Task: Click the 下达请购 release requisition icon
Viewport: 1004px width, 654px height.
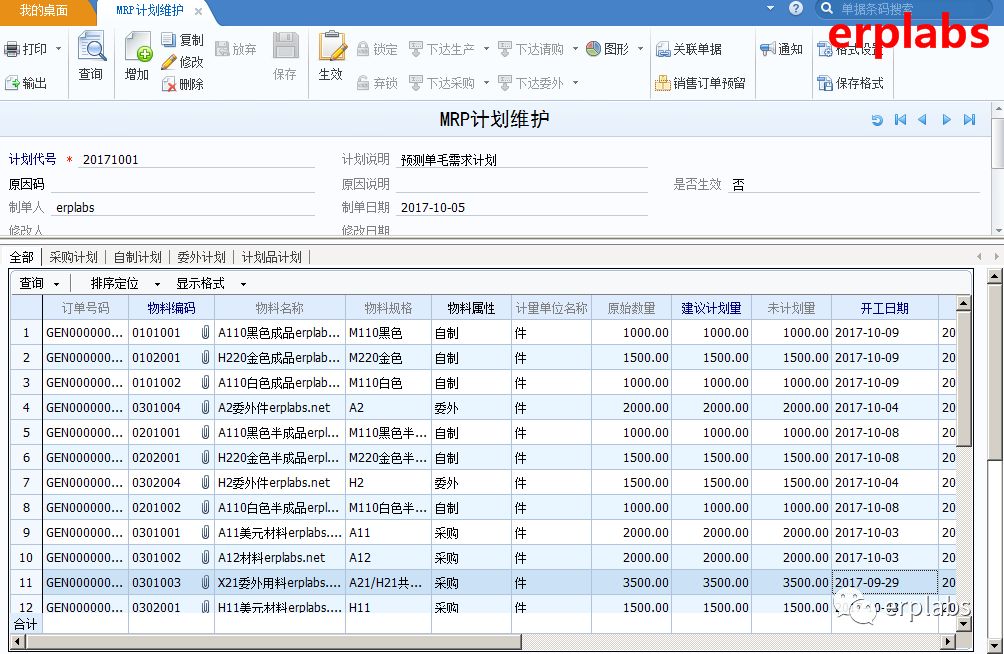Action: coord(505,49)
